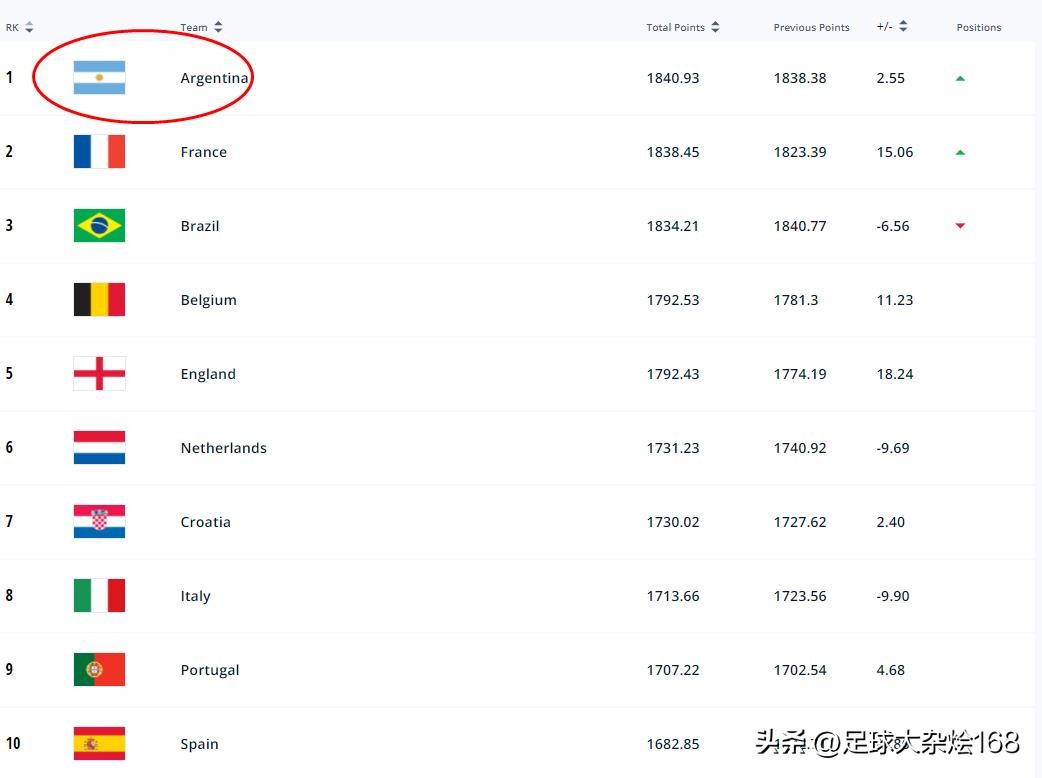Click the Netherlands flag icon
This screenshot has width=1042, height=778.
(99, 447)
